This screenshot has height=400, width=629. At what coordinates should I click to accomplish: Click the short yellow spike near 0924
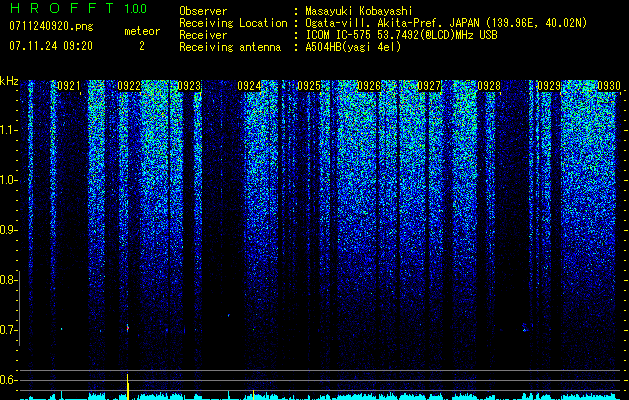254,395
